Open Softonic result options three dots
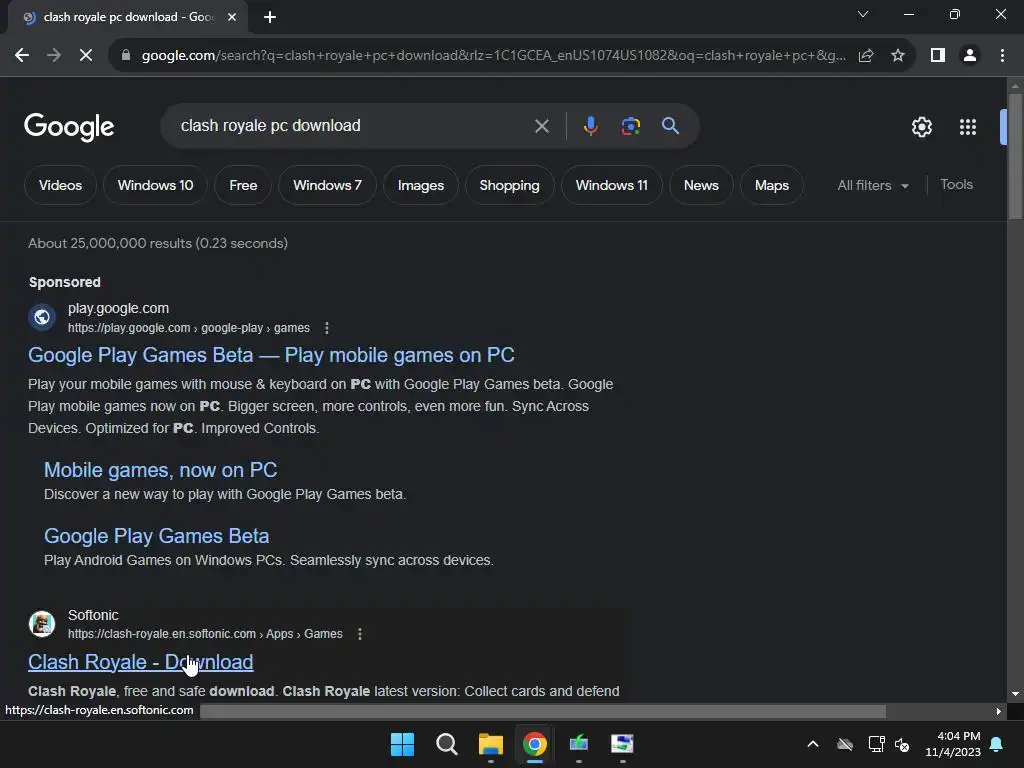This screenshot has width=1024, height=768. (x=360, y=634)
